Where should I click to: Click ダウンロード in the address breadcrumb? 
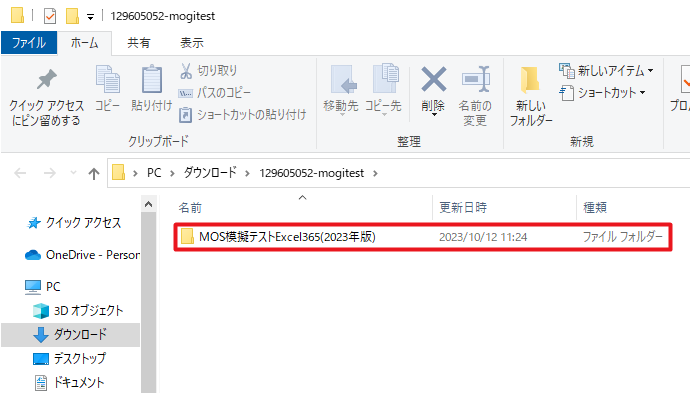coord(210,173)
